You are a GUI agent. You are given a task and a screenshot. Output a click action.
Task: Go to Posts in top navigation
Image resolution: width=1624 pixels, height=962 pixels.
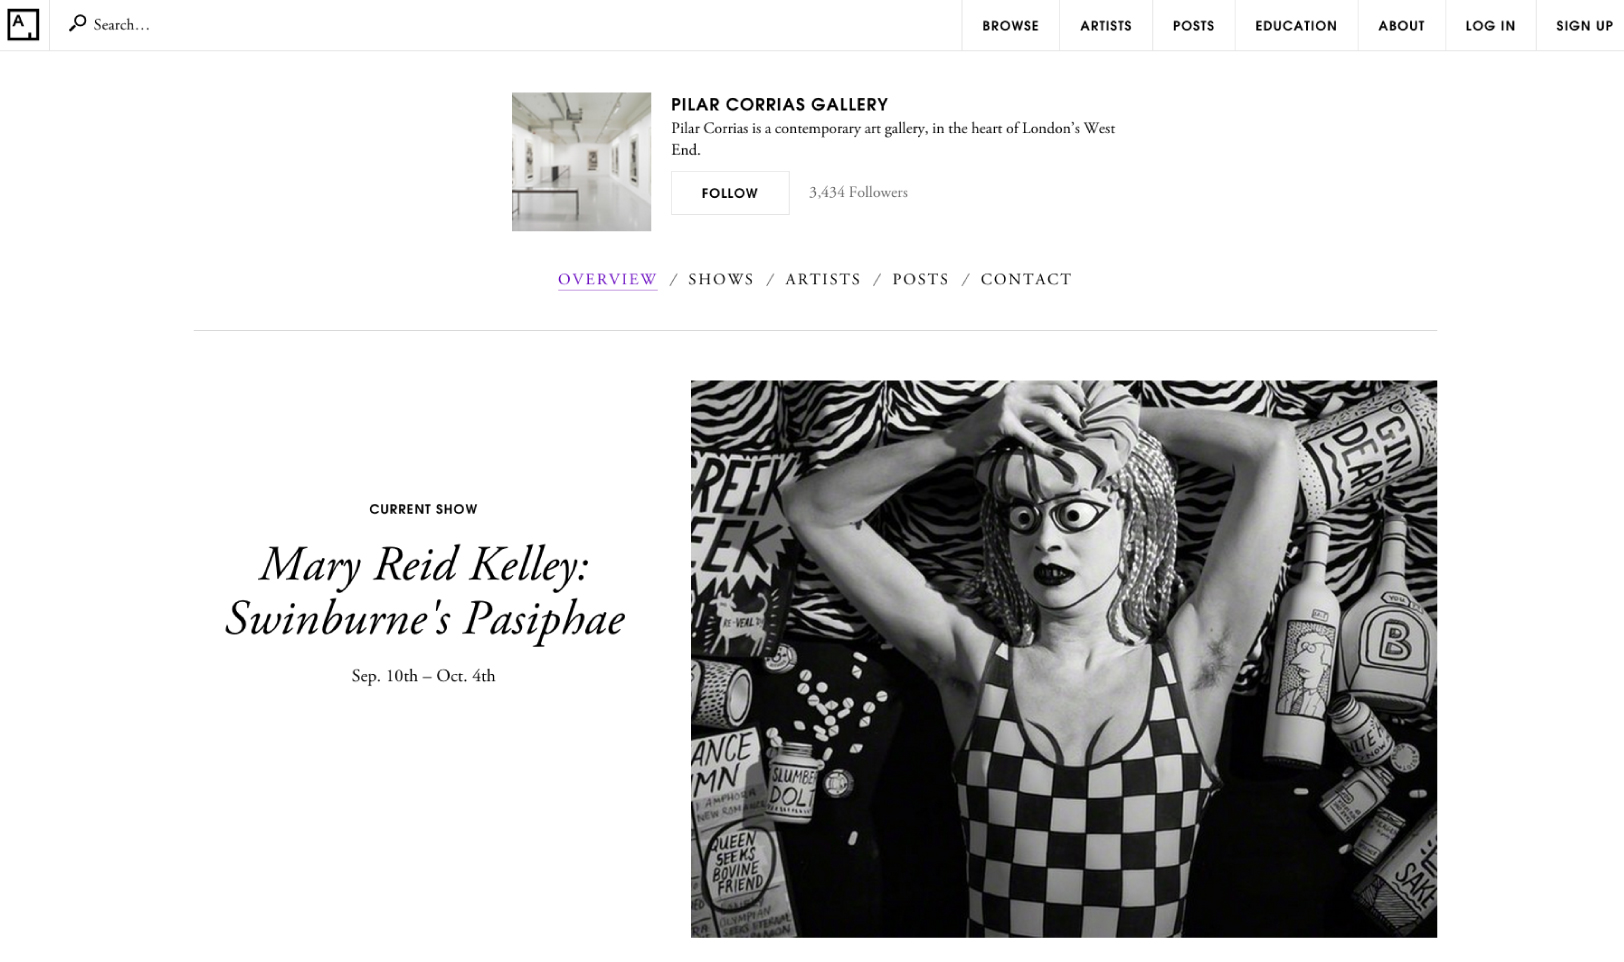tap(1193, 26)
